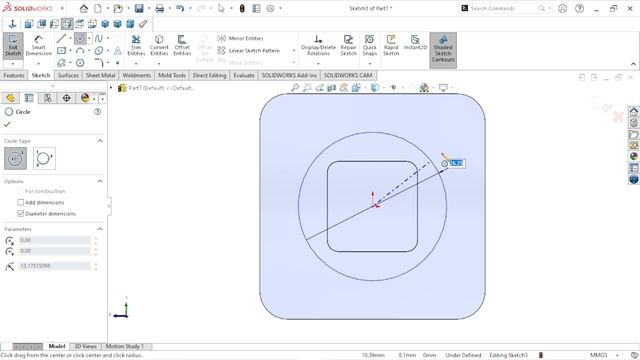Open Quick Snaps
Image resolution: width=640 pixels, height=360 pixels.
369,45
